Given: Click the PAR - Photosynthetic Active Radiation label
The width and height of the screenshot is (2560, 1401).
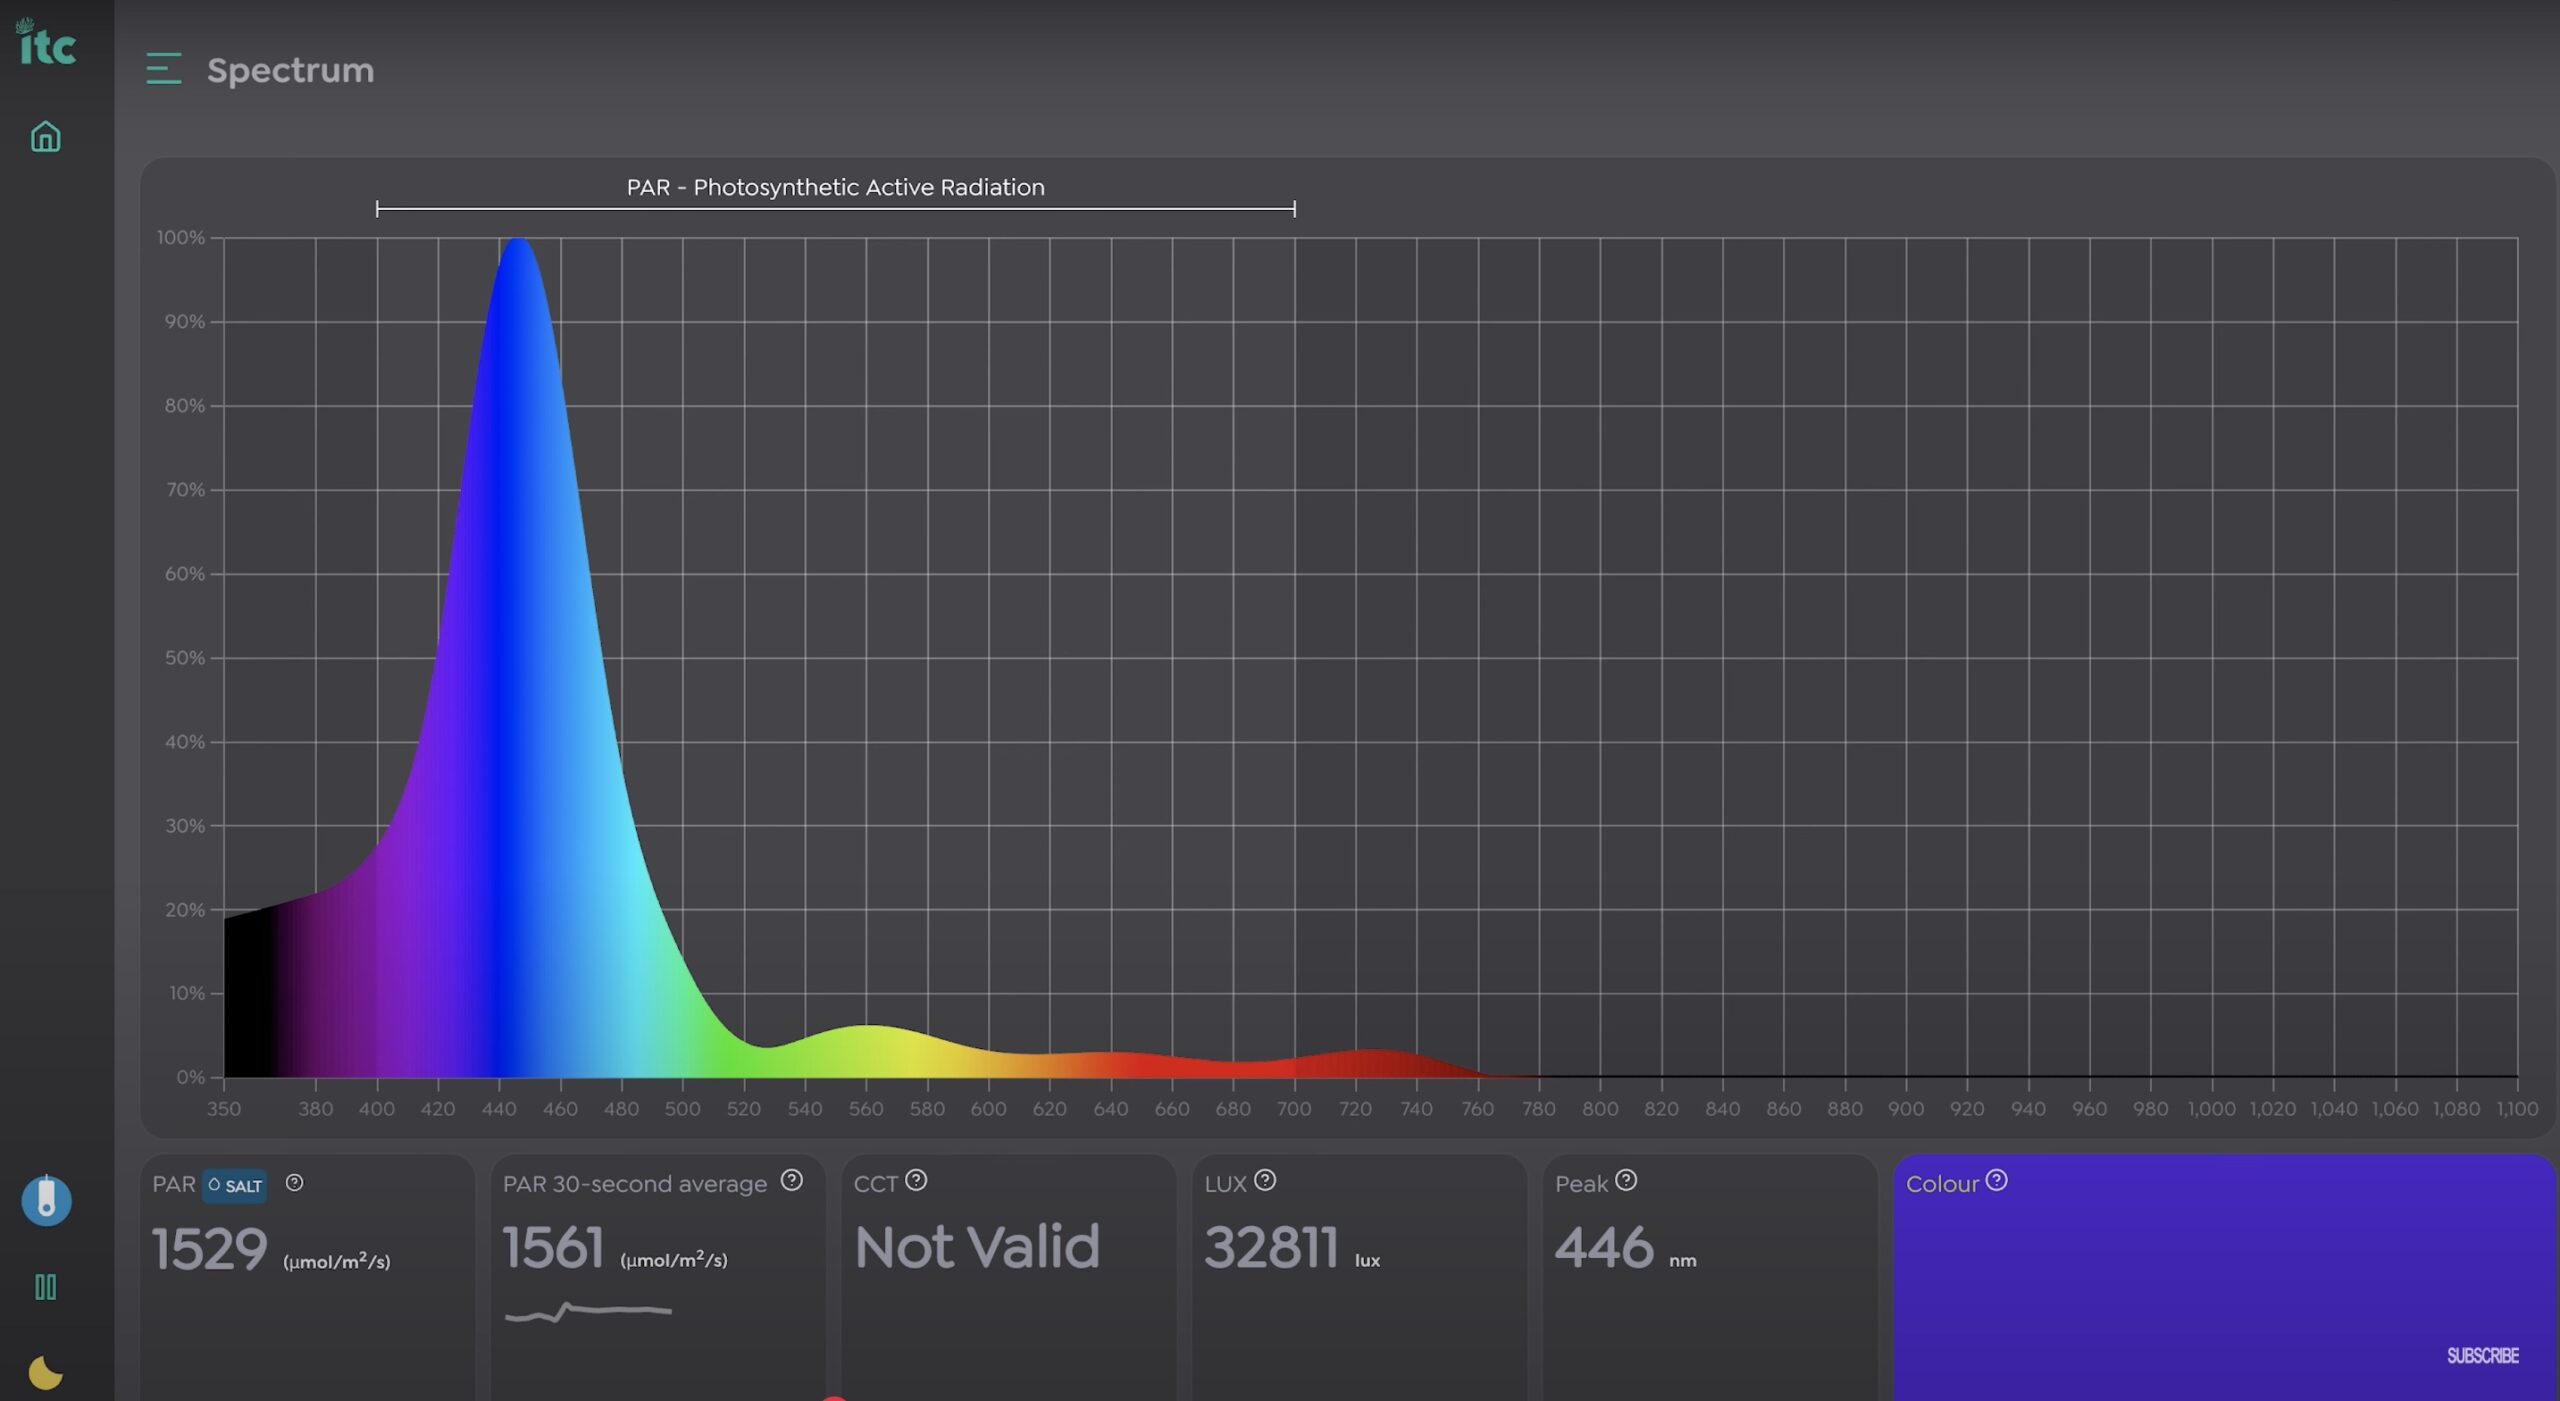Looking at the screenshot, I should coord(835,187).
